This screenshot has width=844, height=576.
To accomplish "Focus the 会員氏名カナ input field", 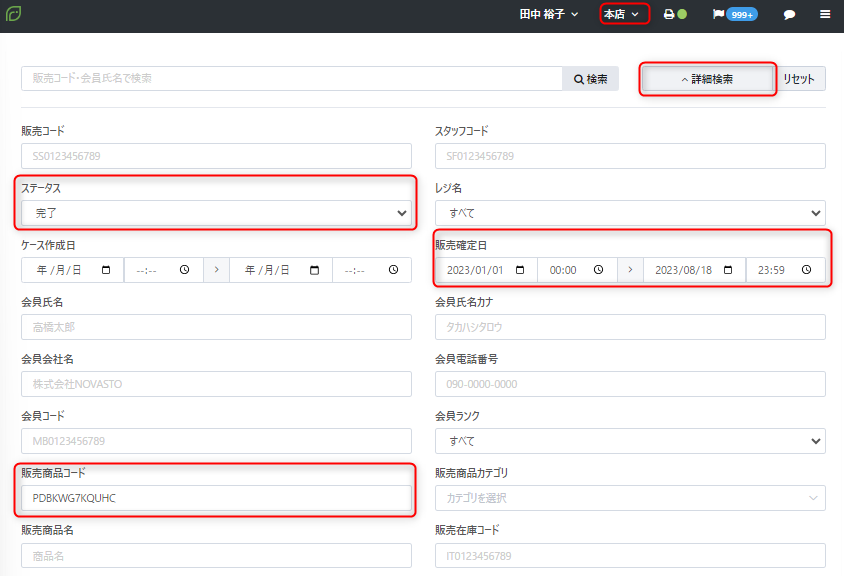I will pyautogui.click(x=630, y=327).
